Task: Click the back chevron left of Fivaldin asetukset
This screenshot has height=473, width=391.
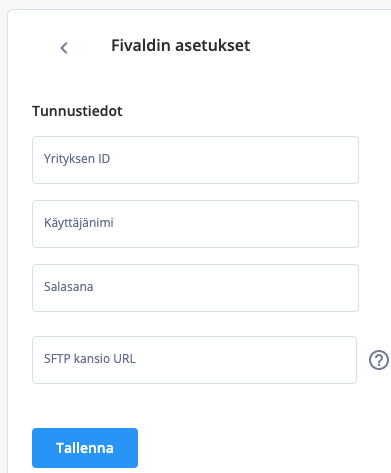Action: [64, 48]
